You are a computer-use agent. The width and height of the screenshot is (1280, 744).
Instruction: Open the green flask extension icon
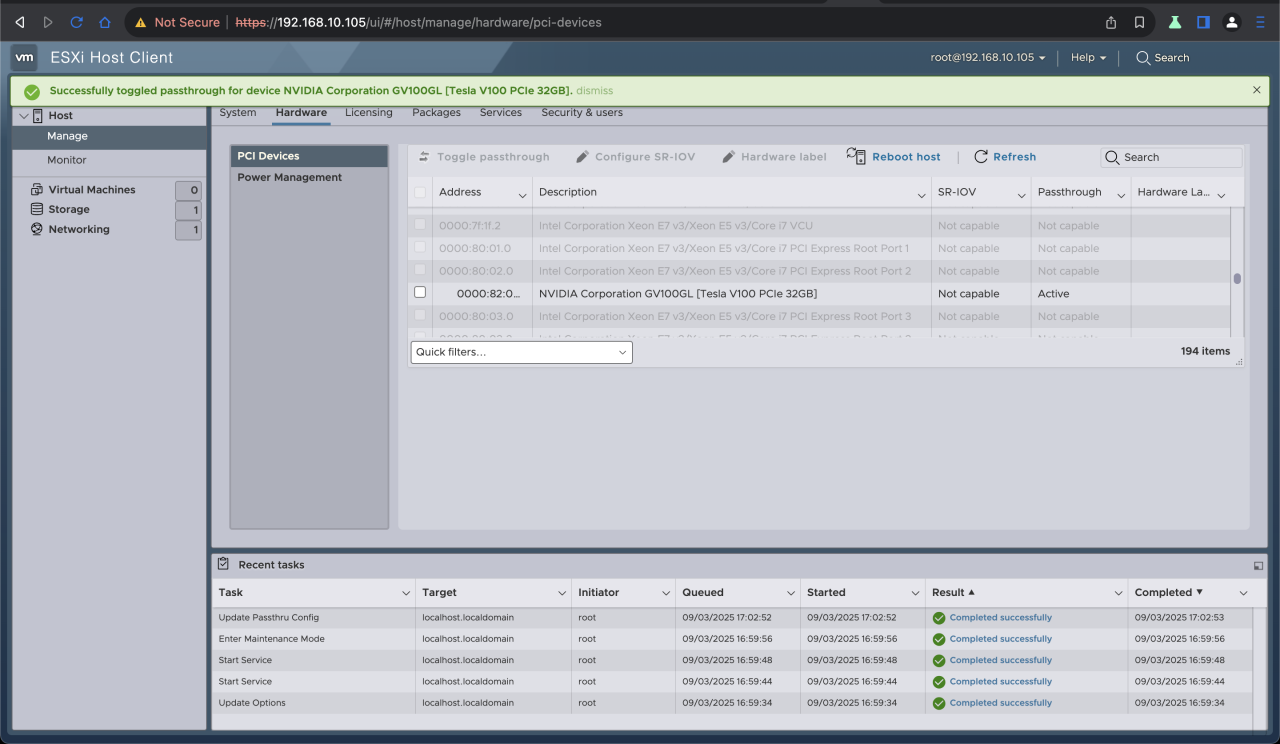click(1175, 22)
